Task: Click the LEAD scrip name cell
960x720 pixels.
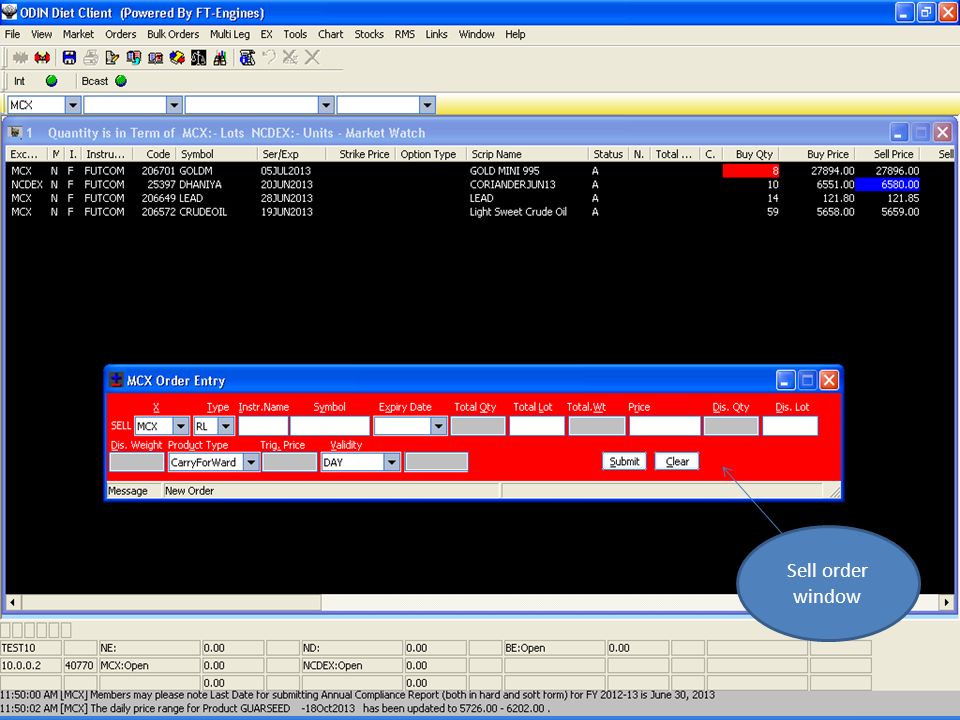Action: [x=481, y=198]
